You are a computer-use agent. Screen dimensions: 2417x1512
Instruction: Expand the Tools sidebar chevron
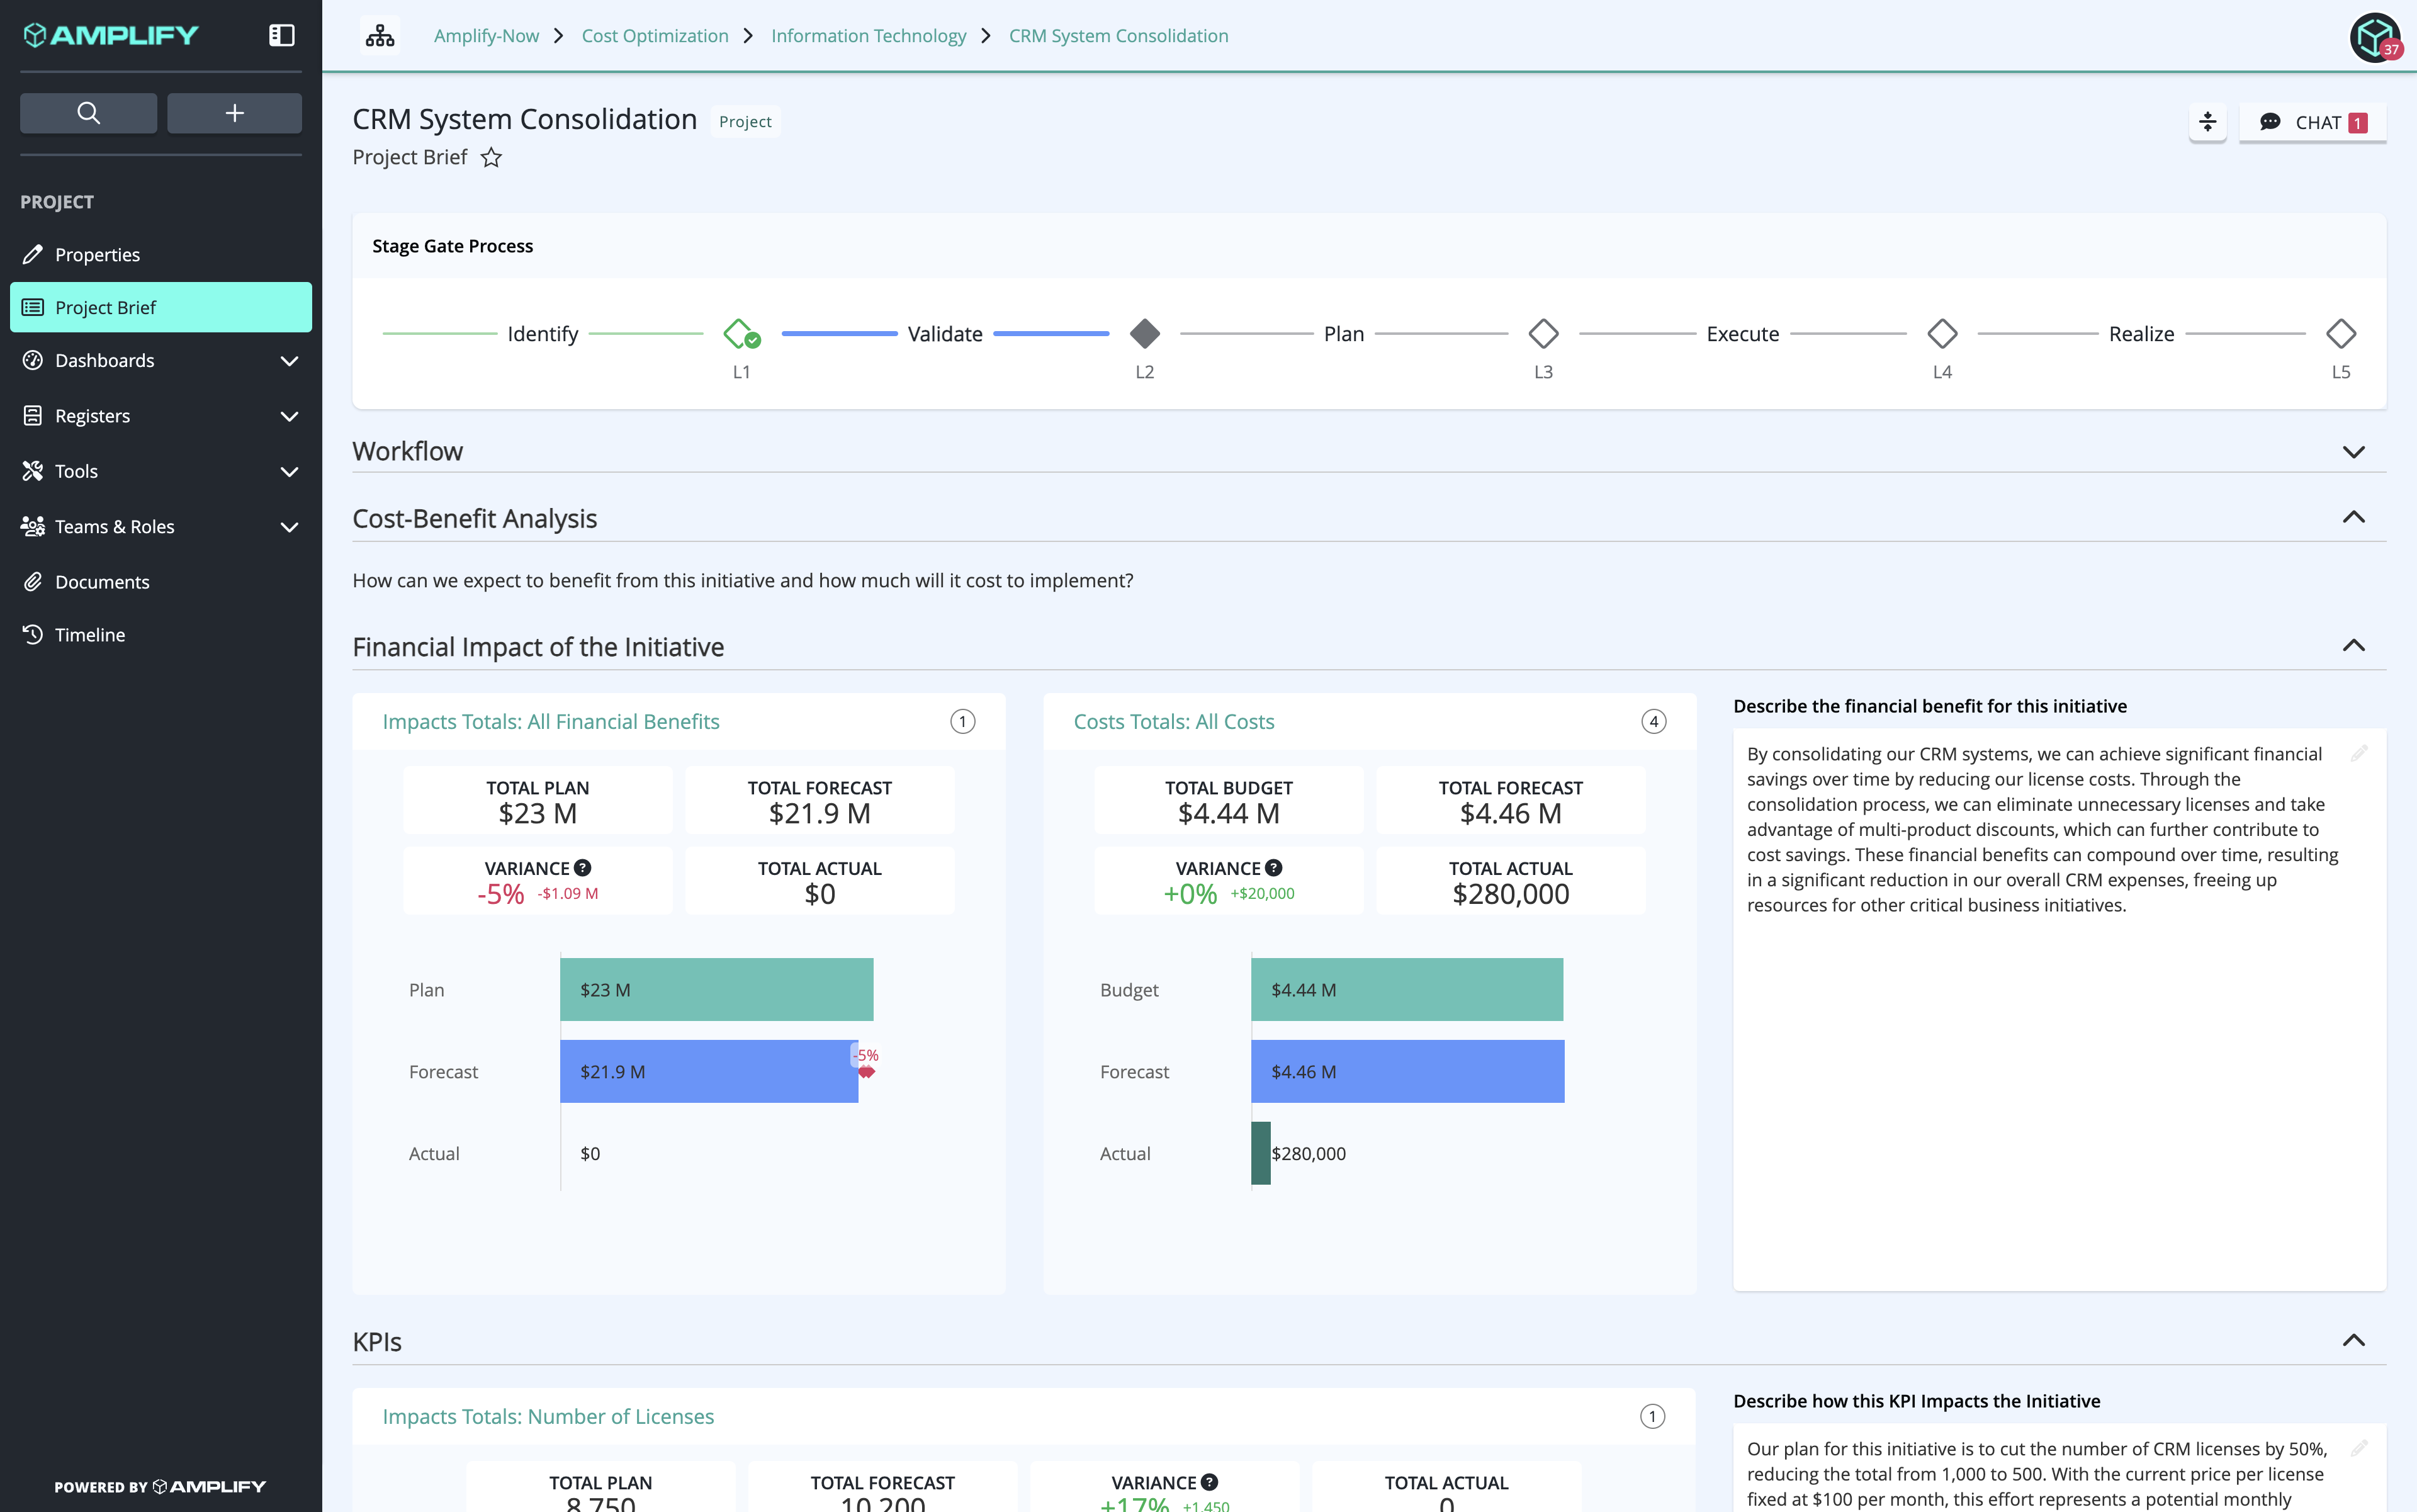point(289,471)
